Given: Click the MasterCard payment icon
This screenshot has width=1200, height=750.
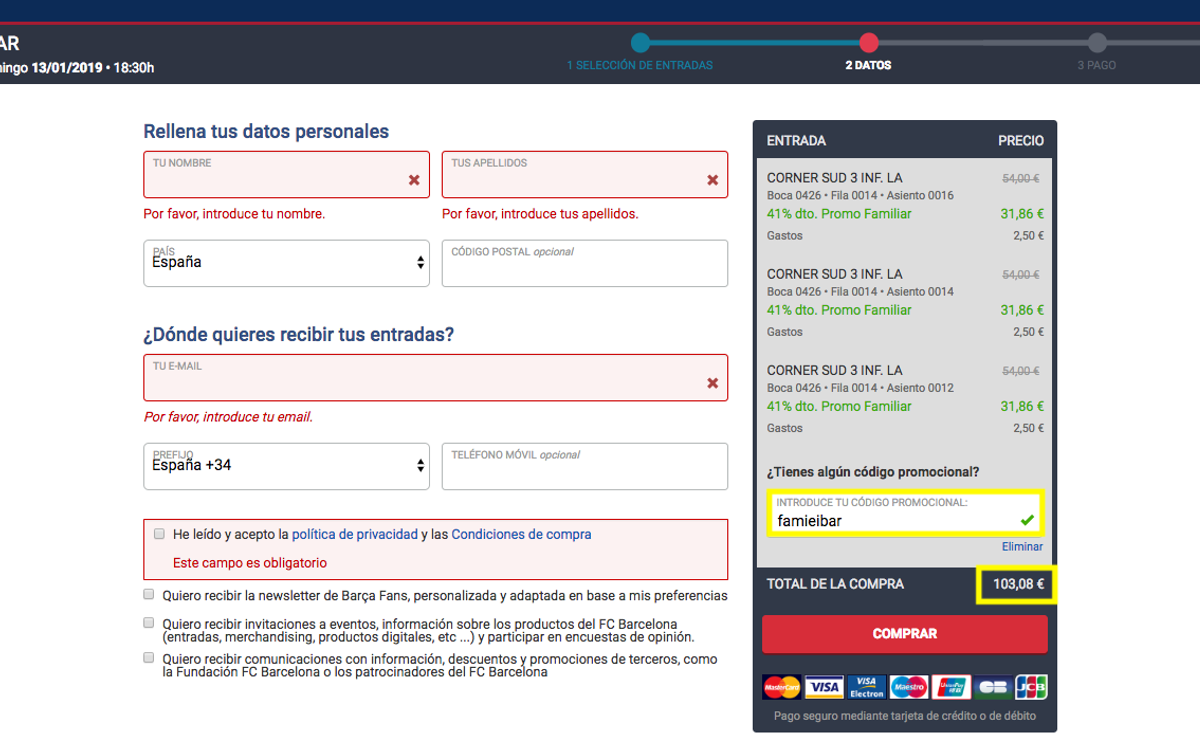Looking at the screenshot, I should tap(782, 686).
